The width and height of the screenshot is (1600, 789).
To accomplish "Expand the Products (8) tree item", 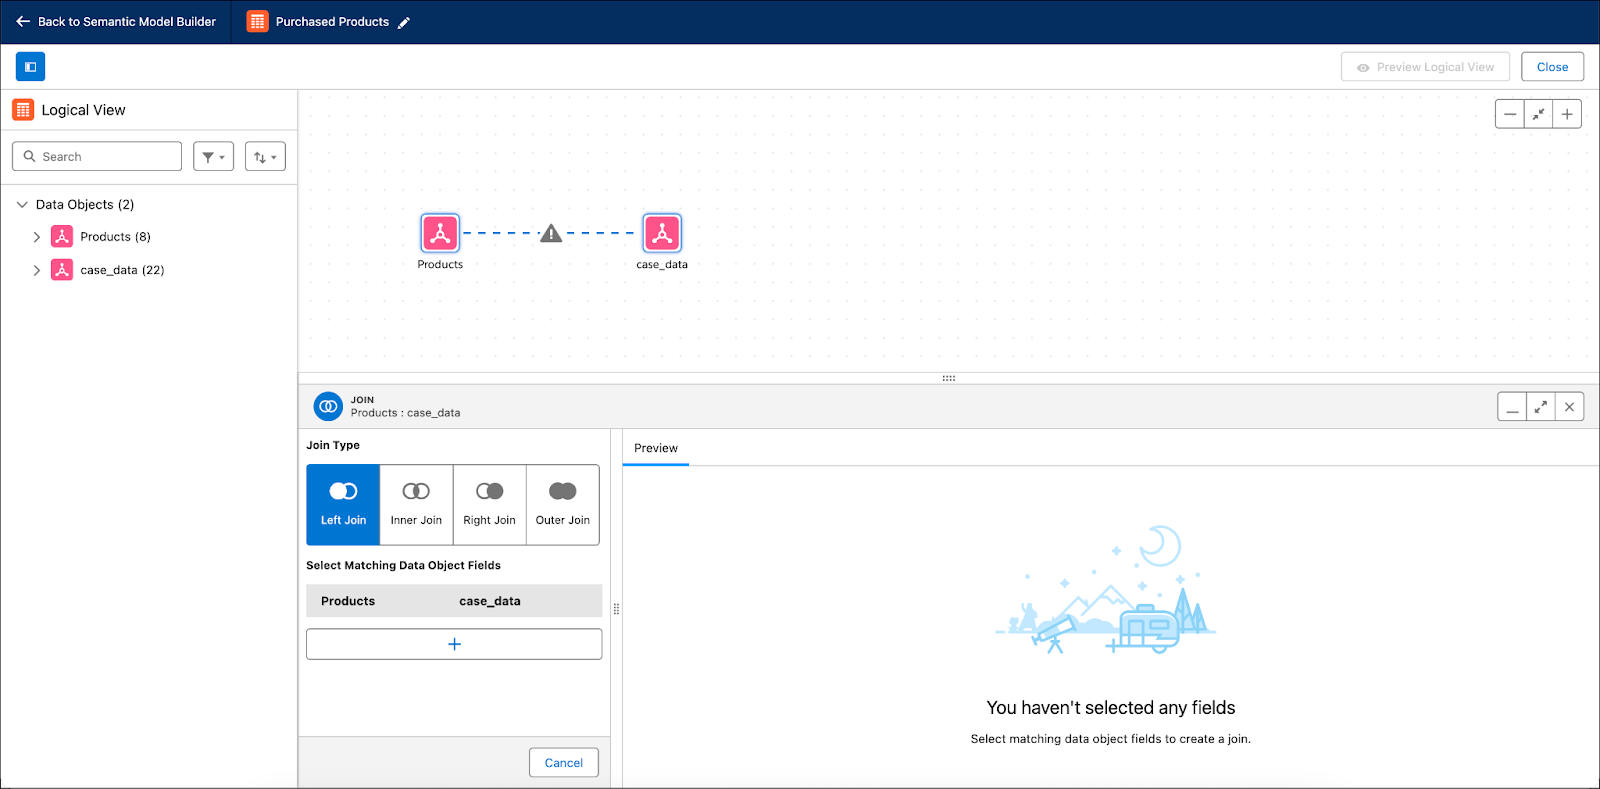I will point(37,237).
